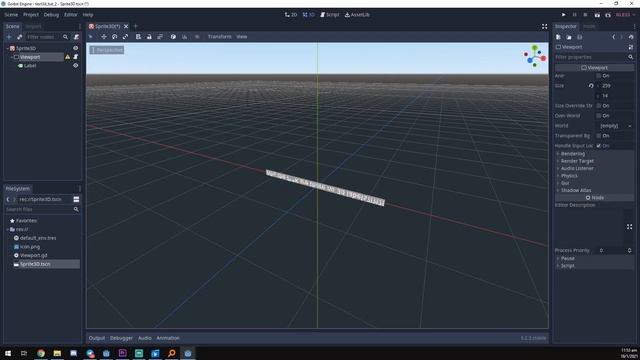Select Viewport.gd in FileSystem

33,256
